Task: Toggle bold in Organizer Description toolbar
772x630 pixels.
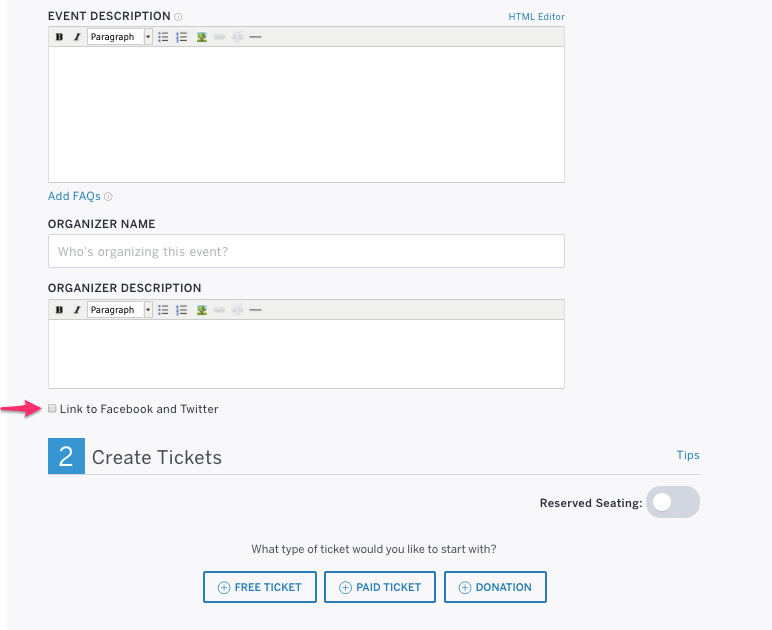Action: [60, 310]
